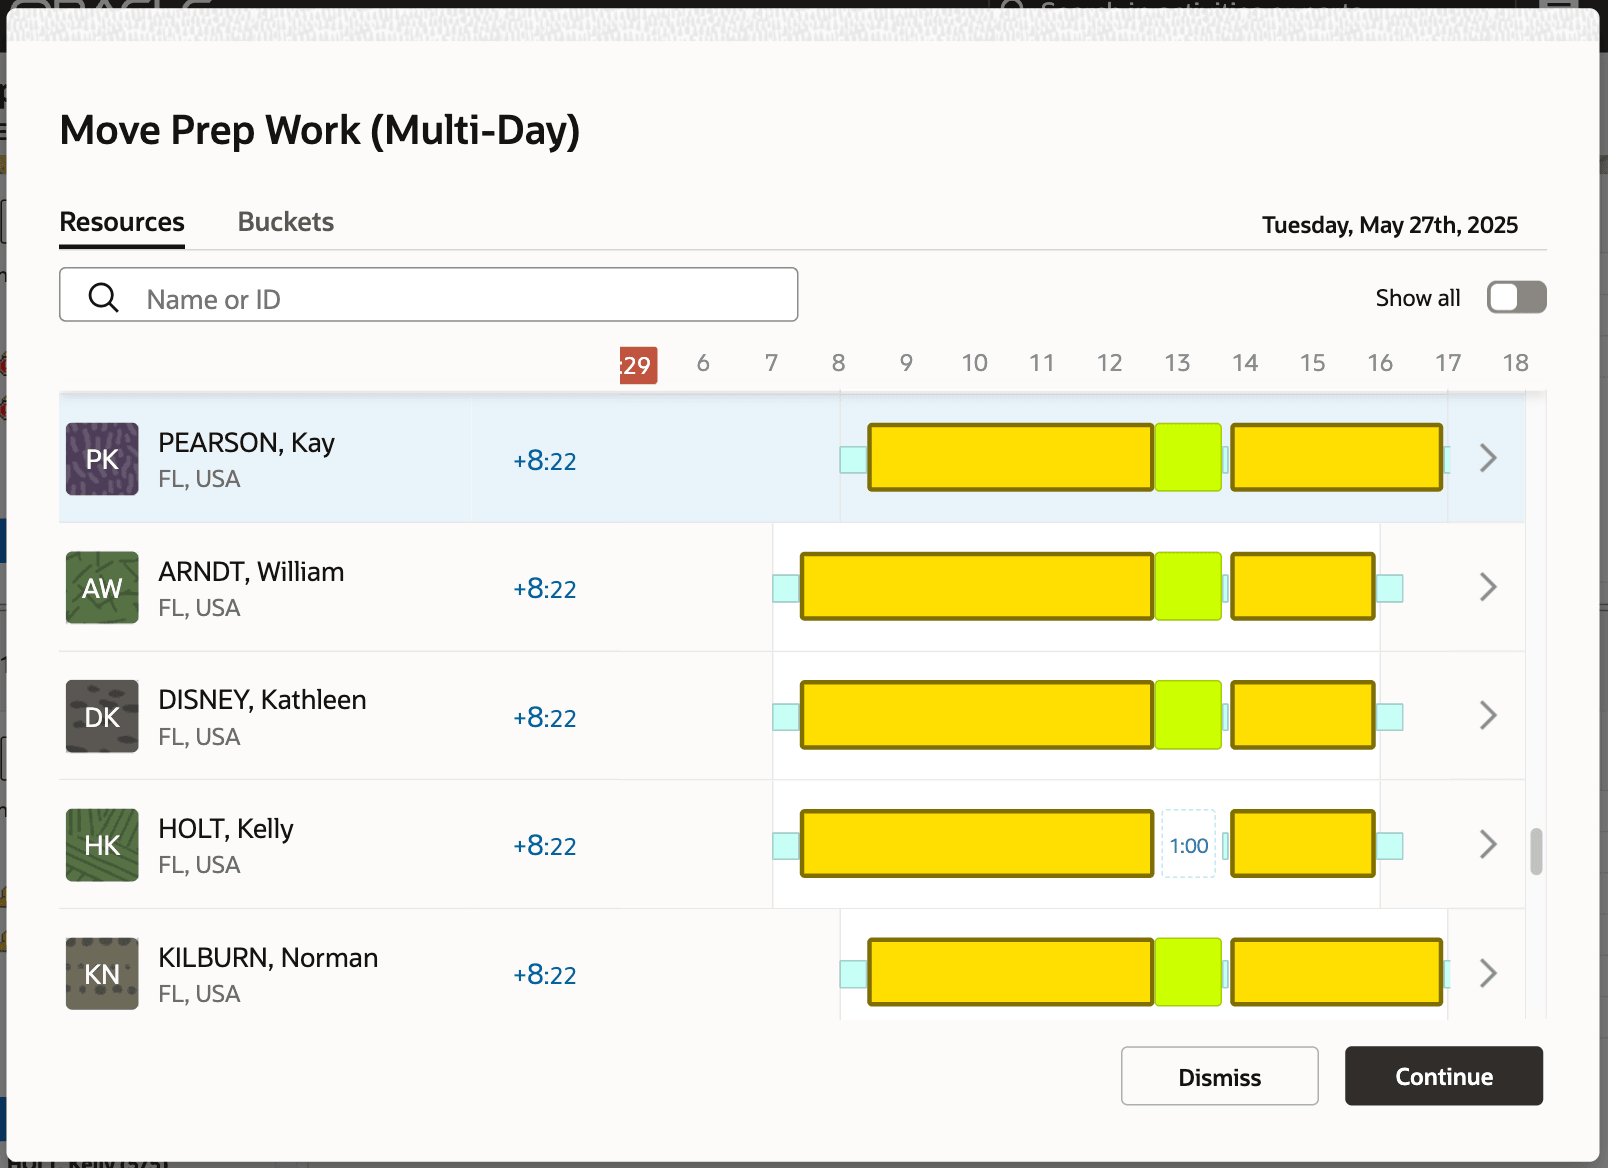
Task: Expand PEARSON Kay's row chevron
Action: coord(1487,457)
